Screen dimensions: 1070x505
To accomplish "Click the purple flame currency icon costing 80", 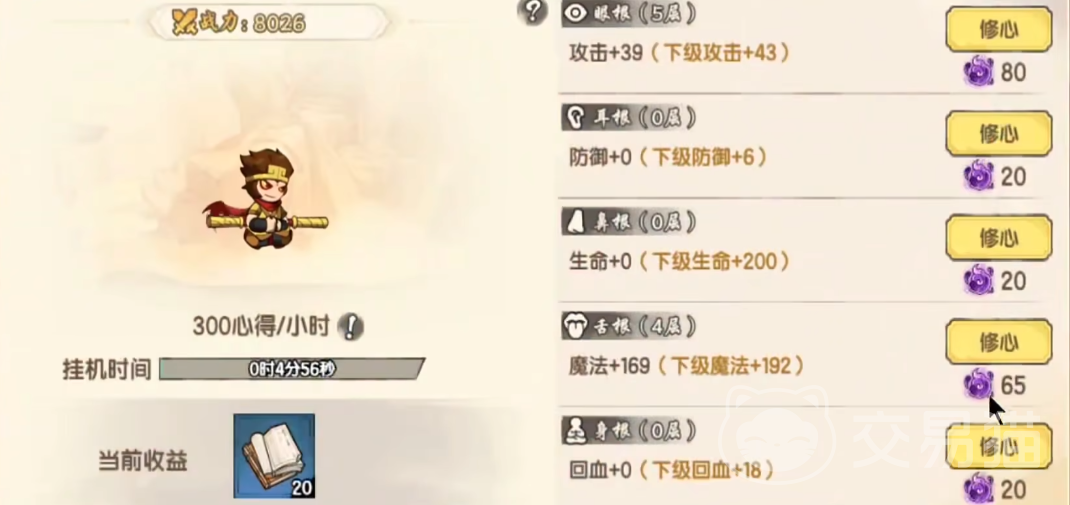I will (979, 71).
